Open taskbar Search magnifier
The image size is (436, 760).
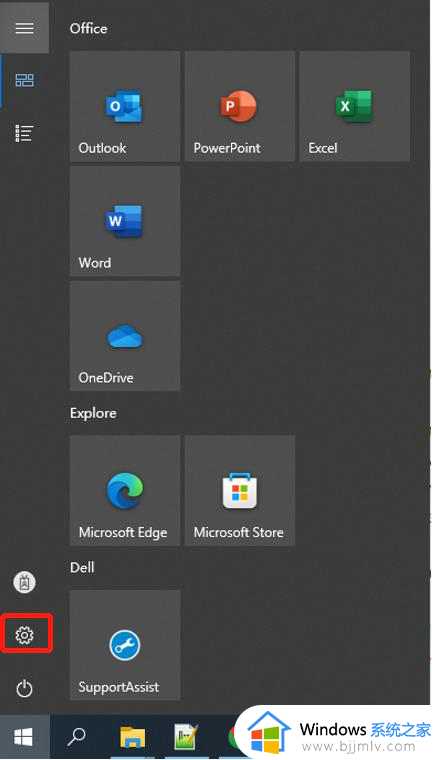77,737
